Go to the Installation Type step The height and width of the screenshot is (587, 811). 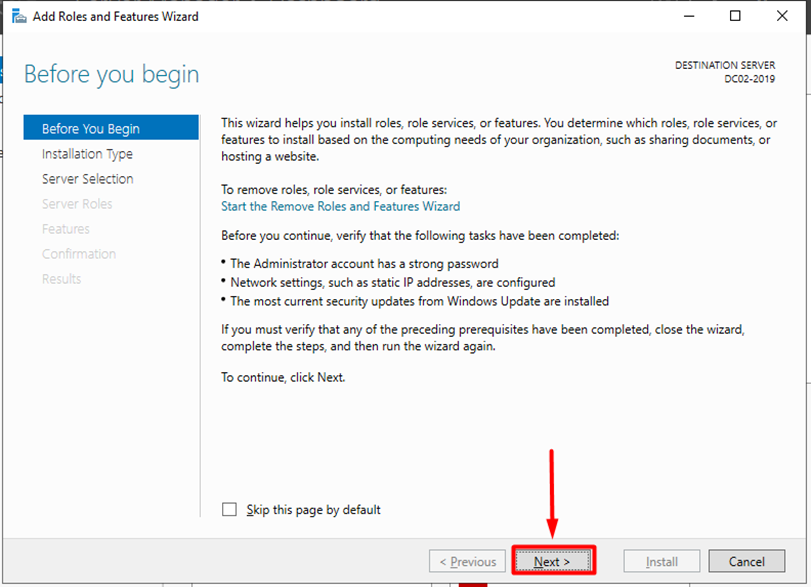point(87,154)
